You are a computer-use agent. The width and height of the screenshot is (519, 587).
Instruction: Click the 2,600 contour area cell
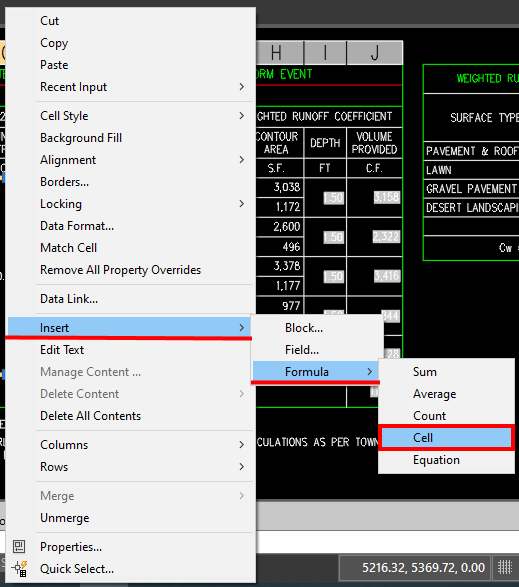pos(280,227)
